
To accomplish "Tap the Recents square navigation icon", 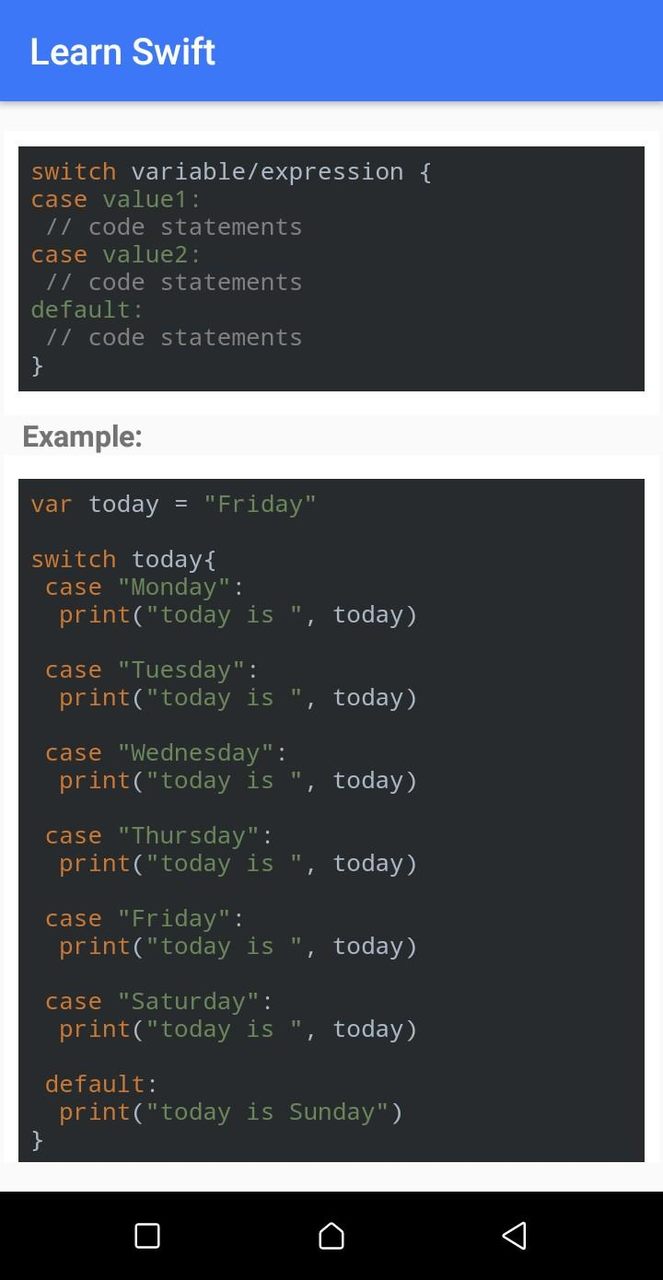I will (147, 1236).
